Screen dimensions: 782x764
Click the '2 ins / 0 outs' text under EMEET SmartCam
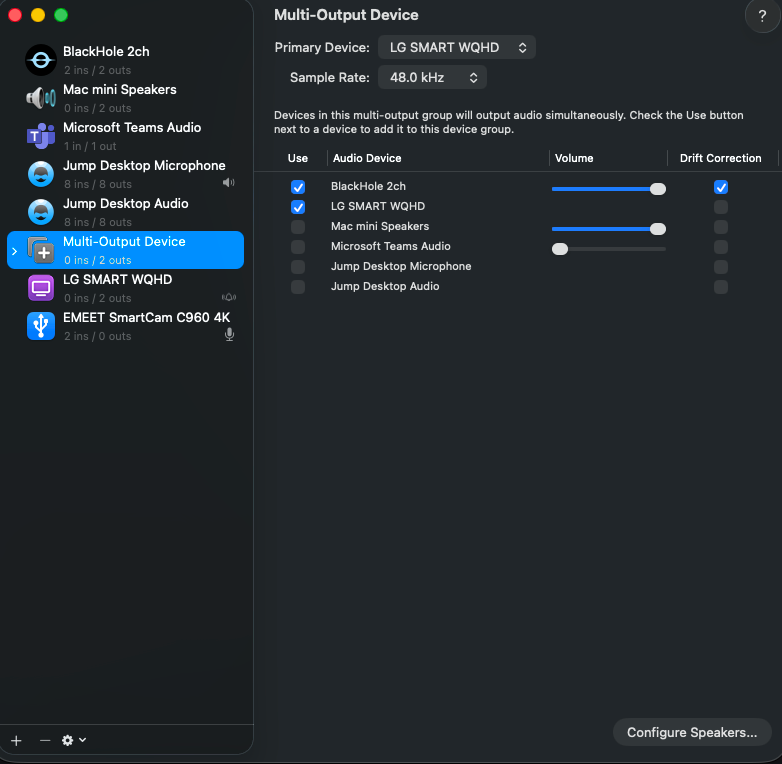tap(98, 336)
